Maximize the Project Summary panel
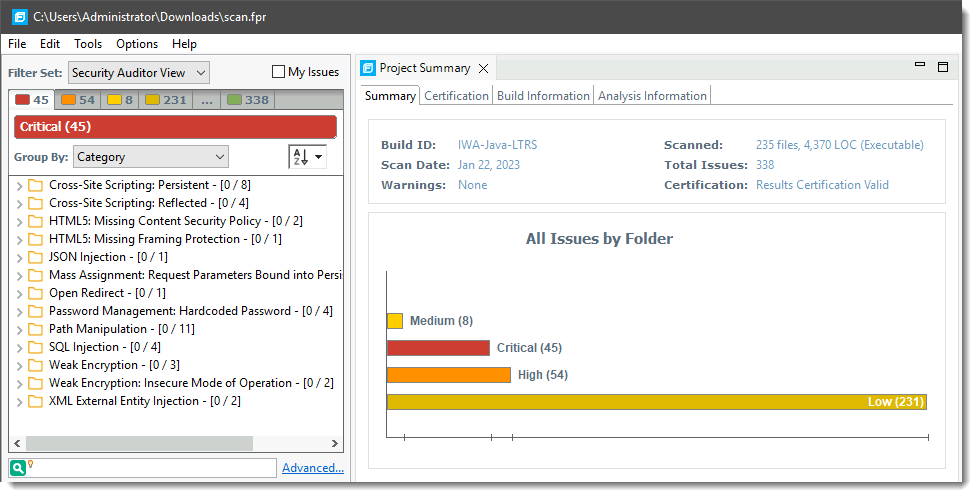This screenshot has width=977, height=497. (943, 67)
